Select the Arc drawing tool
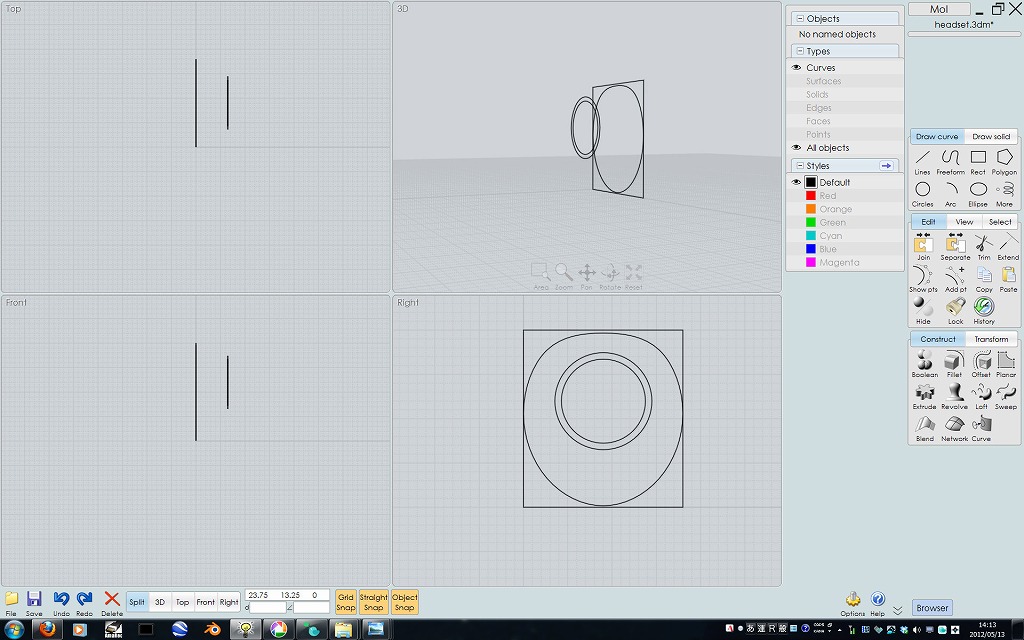The width and height of the screenshot is (1024, 640). tap(950, 194)
